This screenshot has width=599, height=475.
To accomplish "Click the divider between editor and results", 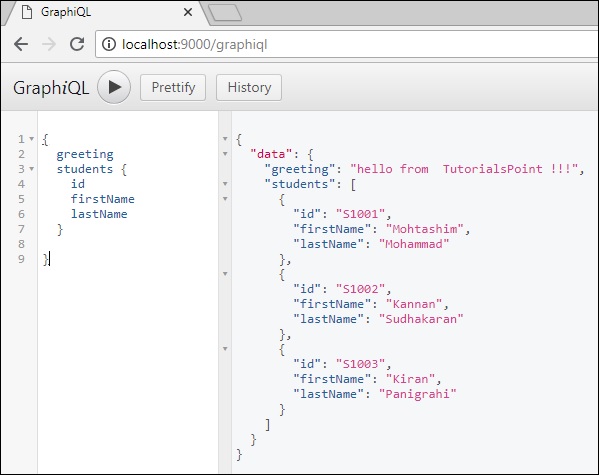I will (225, 292).
